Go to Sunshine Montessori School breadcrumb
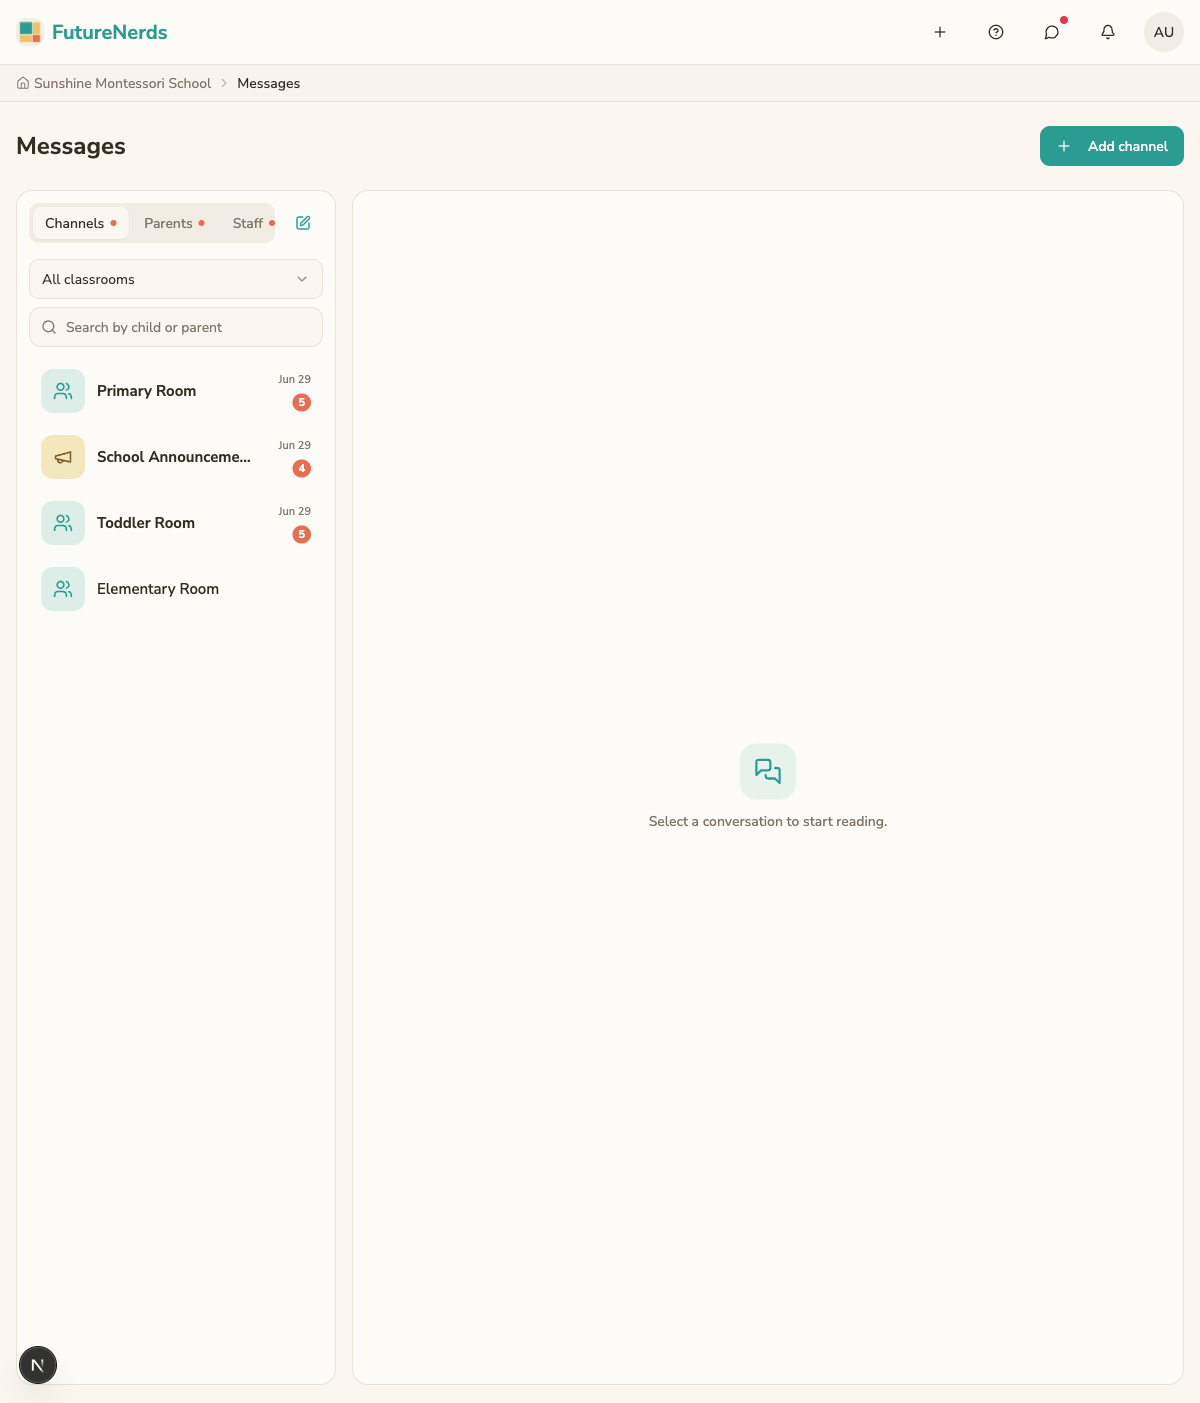This screenshot has width=1200, height=1403. [122, 83]
